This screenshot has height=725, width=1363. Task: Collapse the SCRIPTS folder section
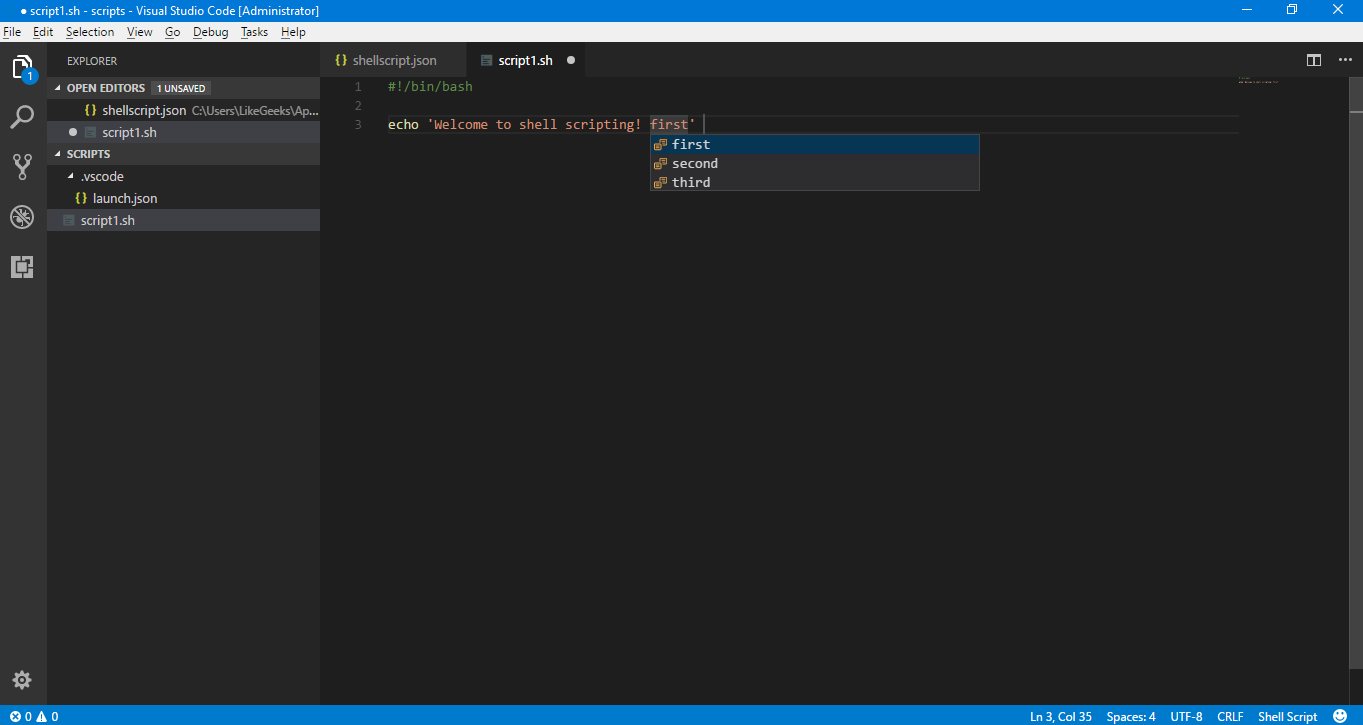(58, 154)
